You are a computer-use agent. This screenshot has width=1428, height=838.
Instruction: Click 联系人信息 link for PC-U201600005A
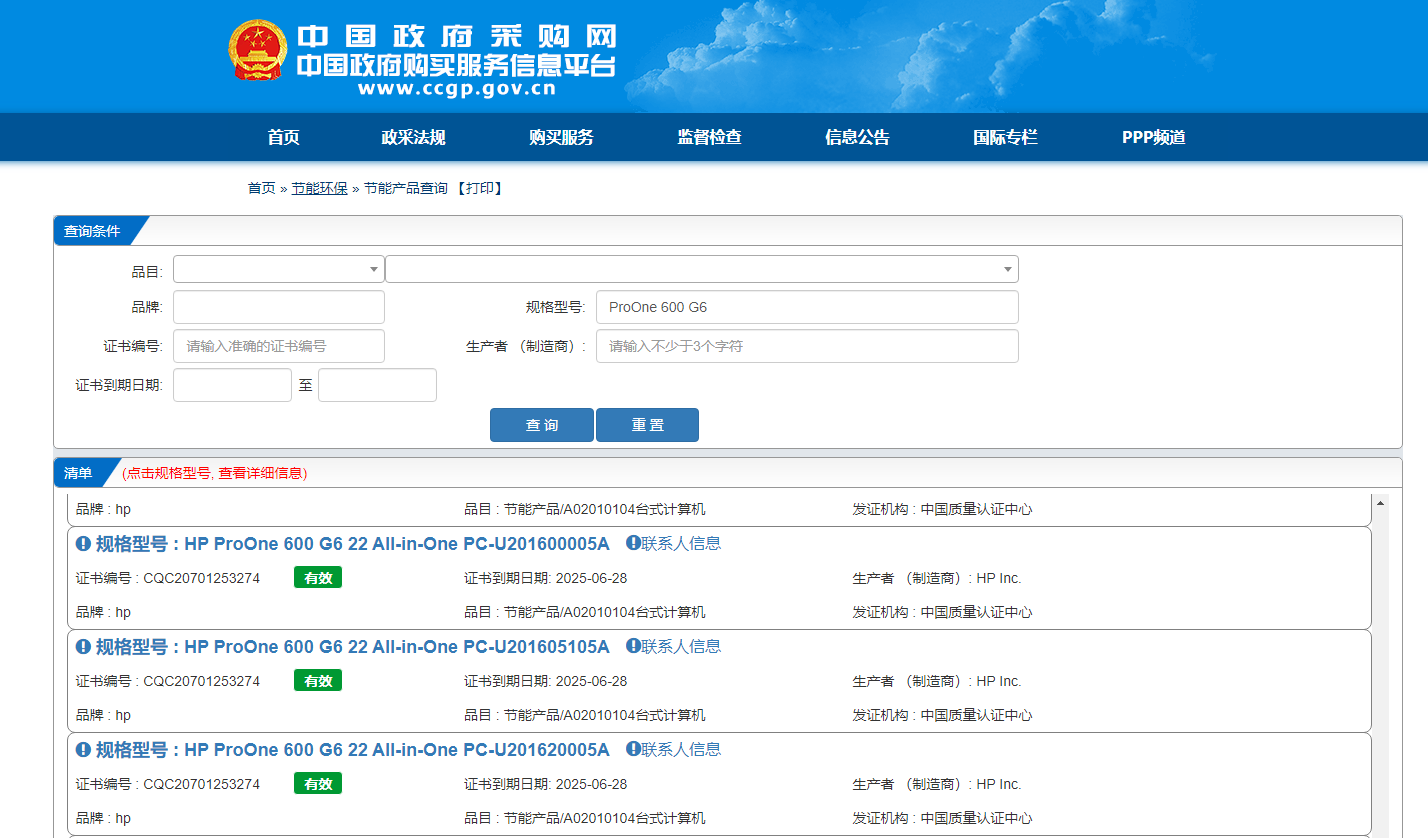point(681,543)
